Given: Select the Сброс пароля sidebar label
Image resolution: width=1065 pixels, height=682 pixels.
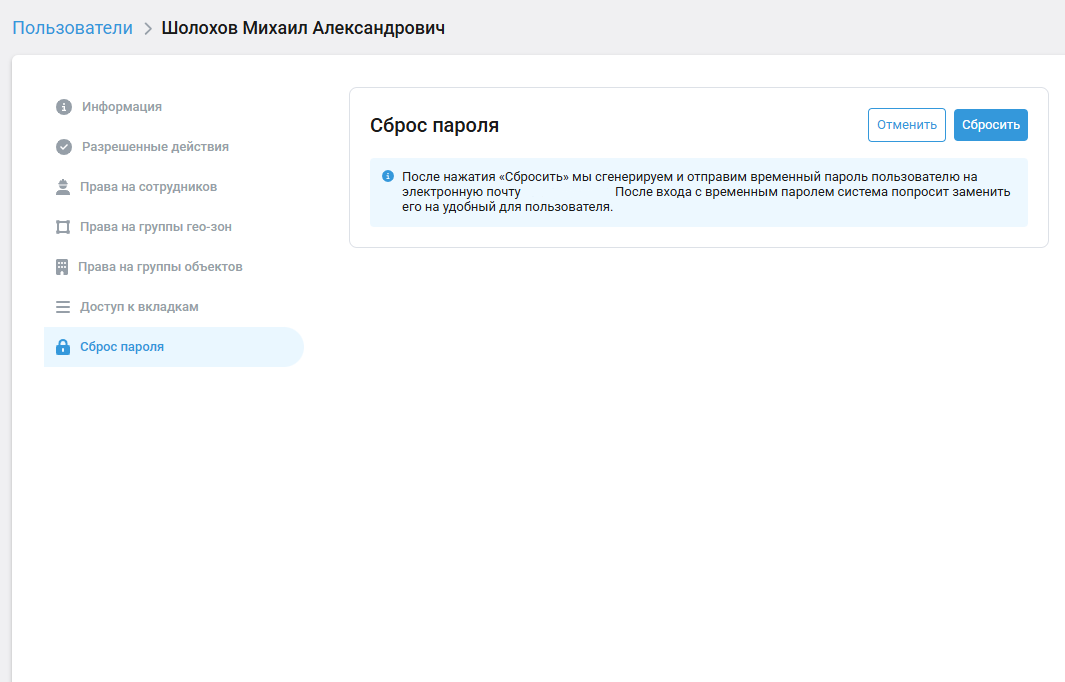Looking at the screenshot, I should click(122, 347).
